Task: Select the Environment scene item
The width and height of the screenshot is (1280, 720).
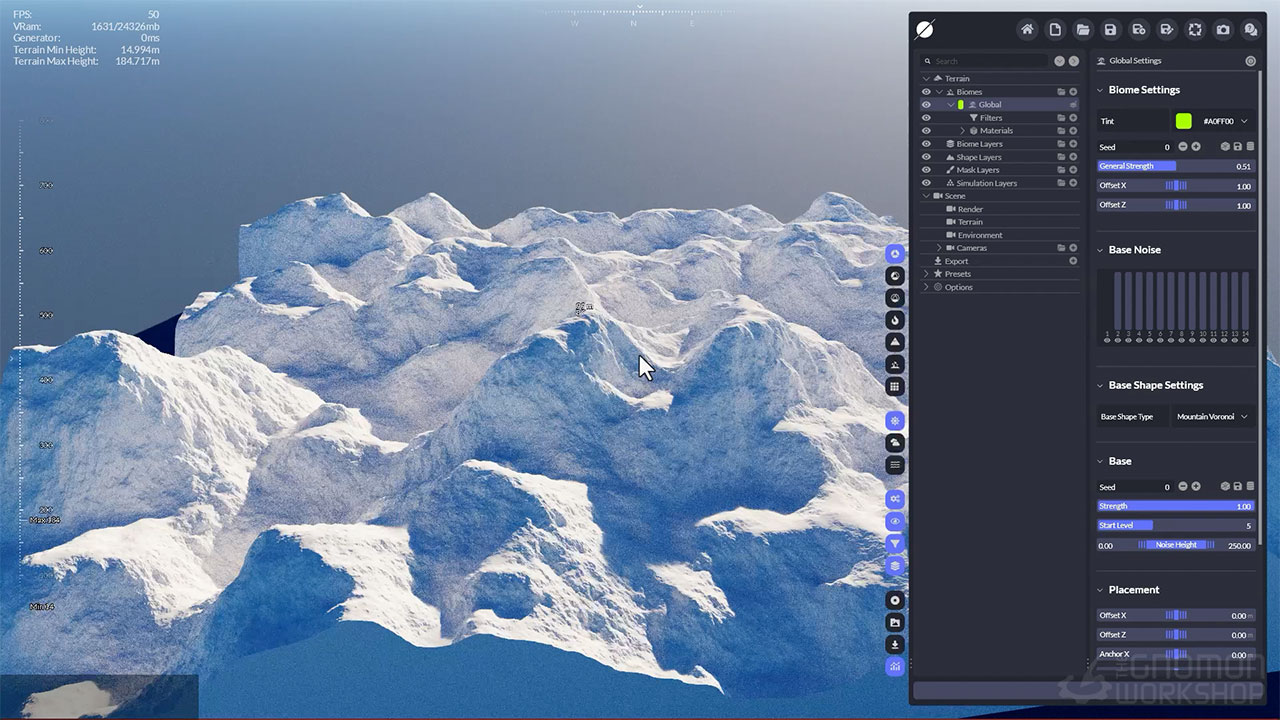Action: tap(979, 235)
